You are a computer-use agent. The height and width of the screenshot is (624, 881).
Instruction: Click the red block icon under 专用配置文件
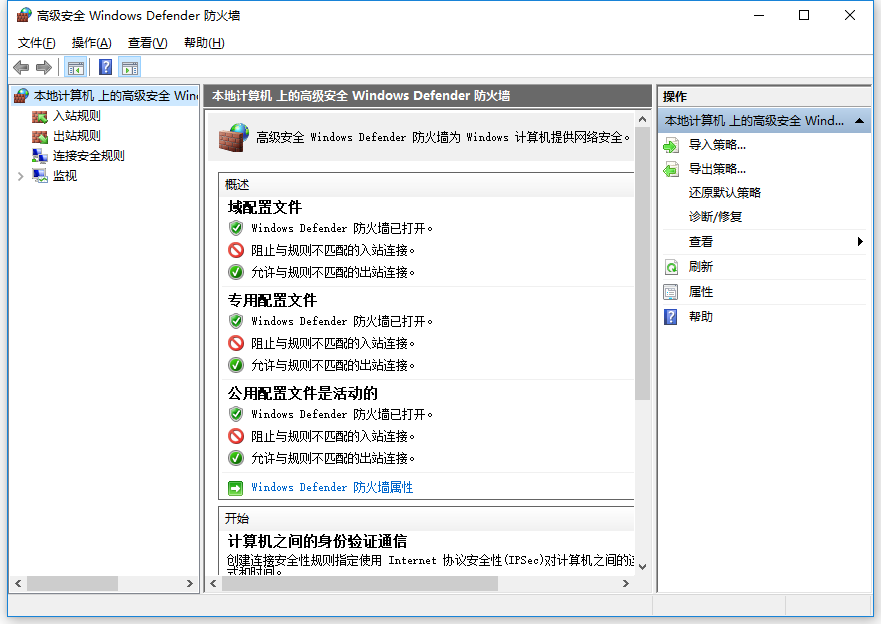(x=236, y=343)
